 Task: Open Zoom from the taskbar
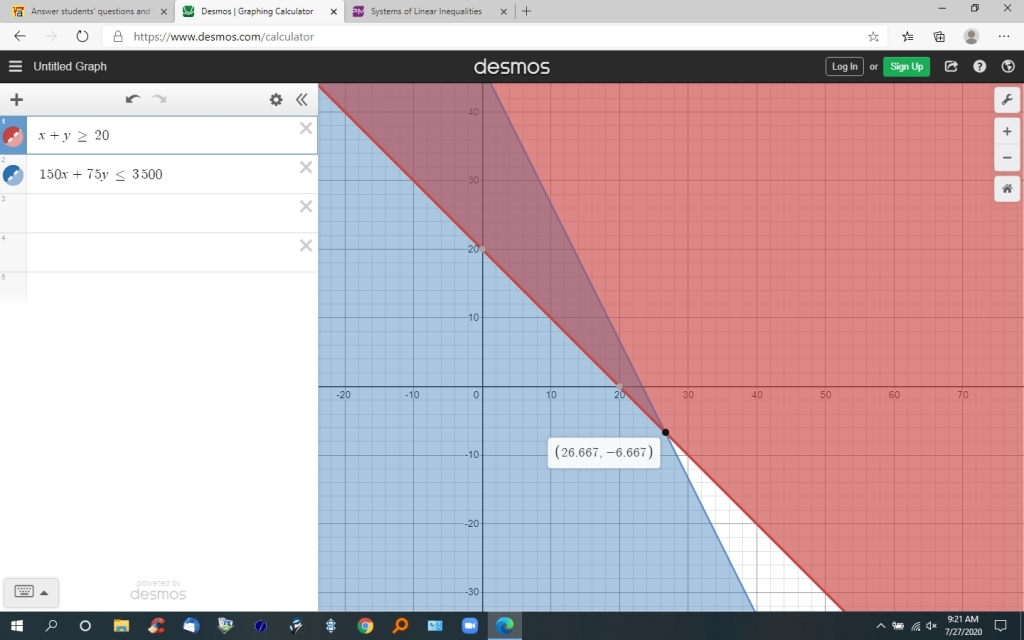(470, 626)
